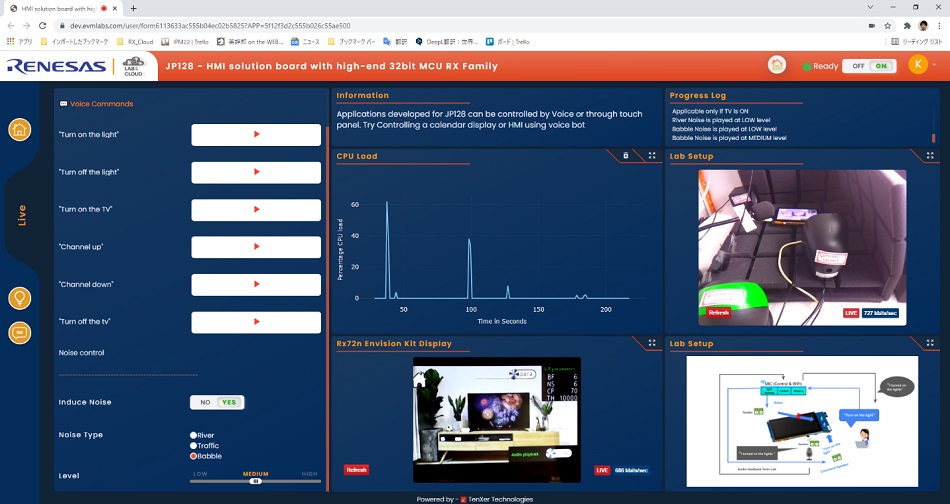Open the Chrome menu three dots
Image resolution: width=950 pixels, height=504 pixels.
point(940,25)
